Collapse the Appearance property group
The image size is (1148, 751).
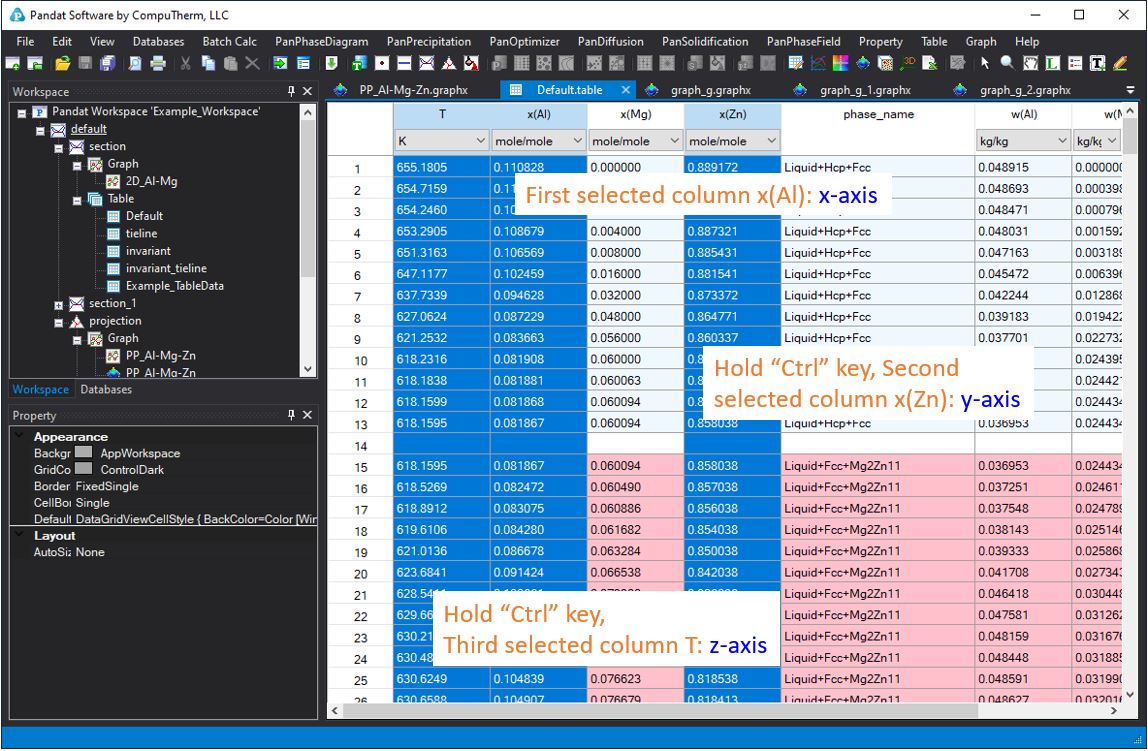coord(20,437)
